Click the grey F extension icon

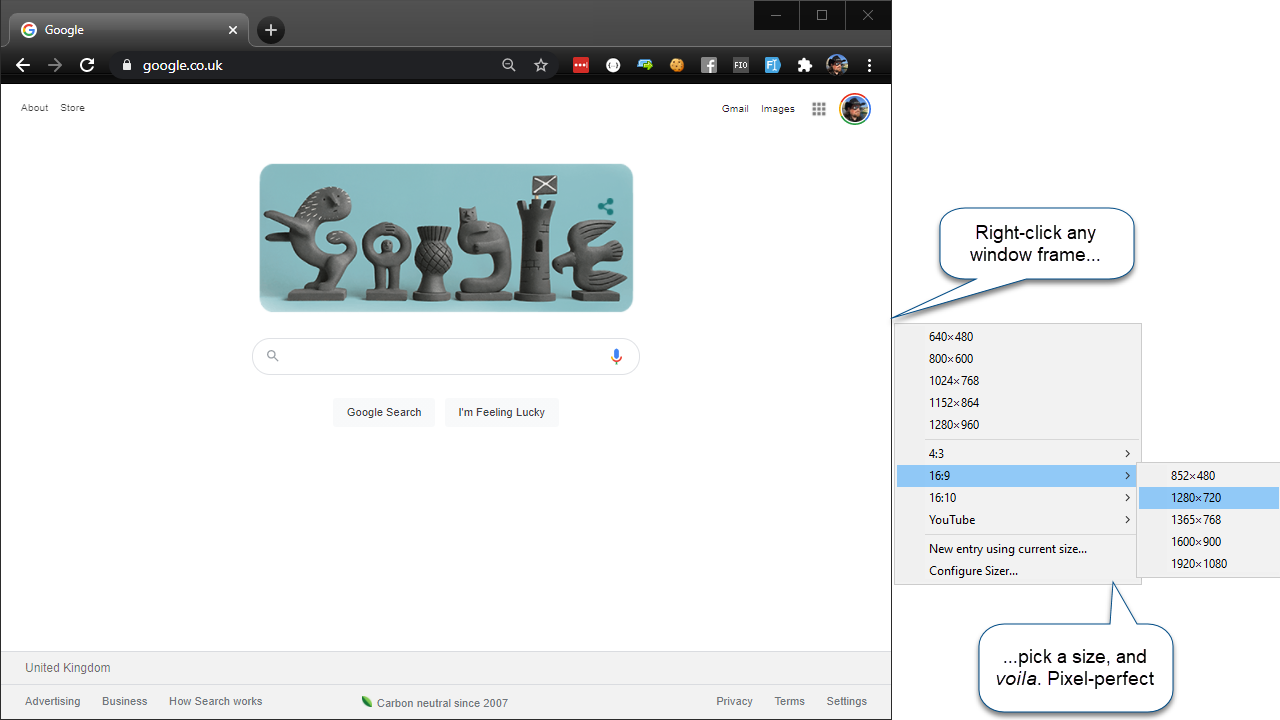709,65
